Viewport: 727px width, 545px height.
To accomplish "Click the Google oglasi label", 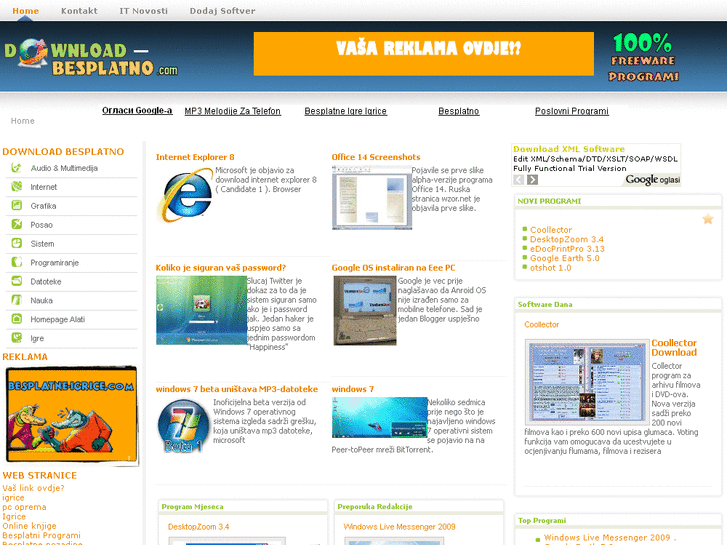I will point(653,180).
